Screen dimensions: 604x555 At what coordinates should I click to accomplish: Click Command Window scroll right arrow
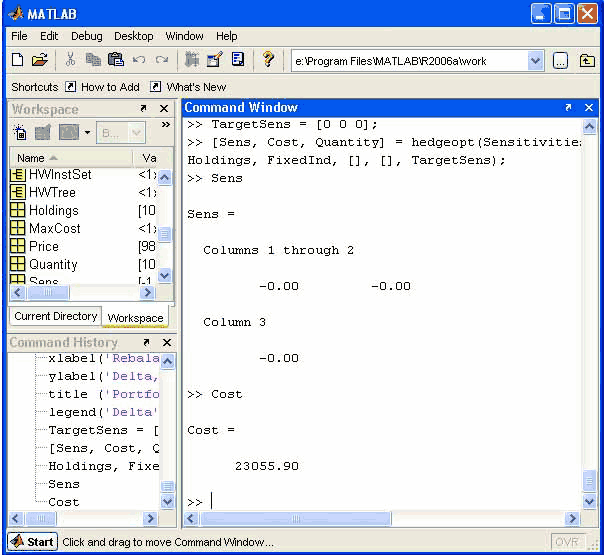pos(572,519)
